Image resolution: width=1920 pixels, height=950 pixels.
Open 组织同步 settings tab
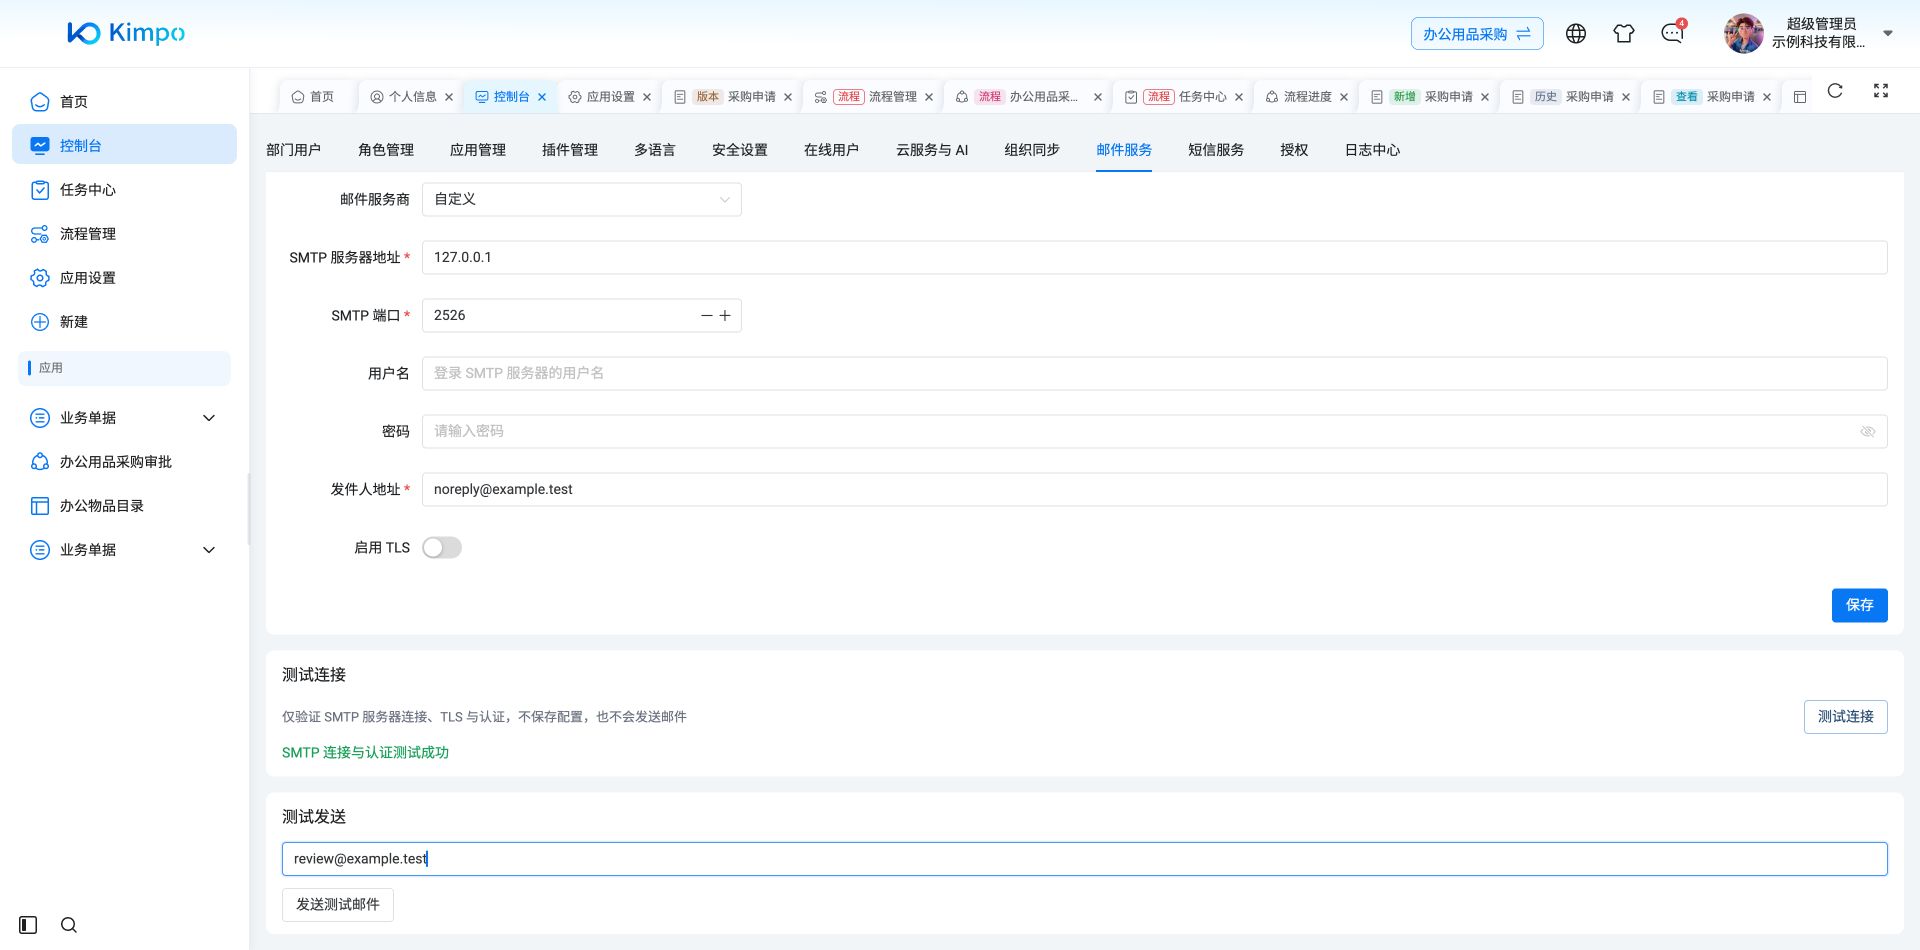point(1032,150)
